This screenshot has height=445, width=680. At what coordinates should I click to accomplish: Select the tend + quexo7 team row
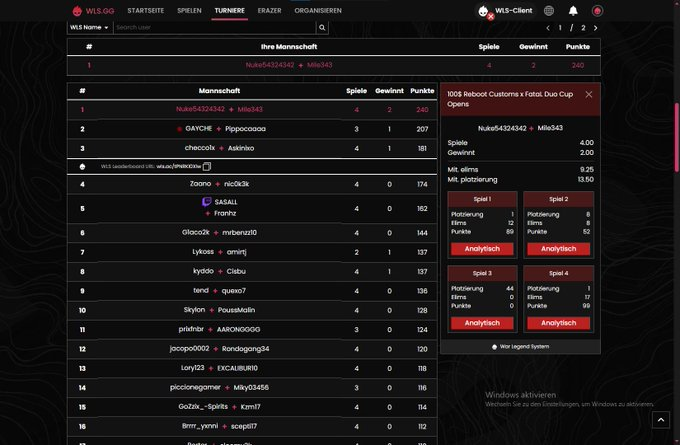click(x=252, y=291)
